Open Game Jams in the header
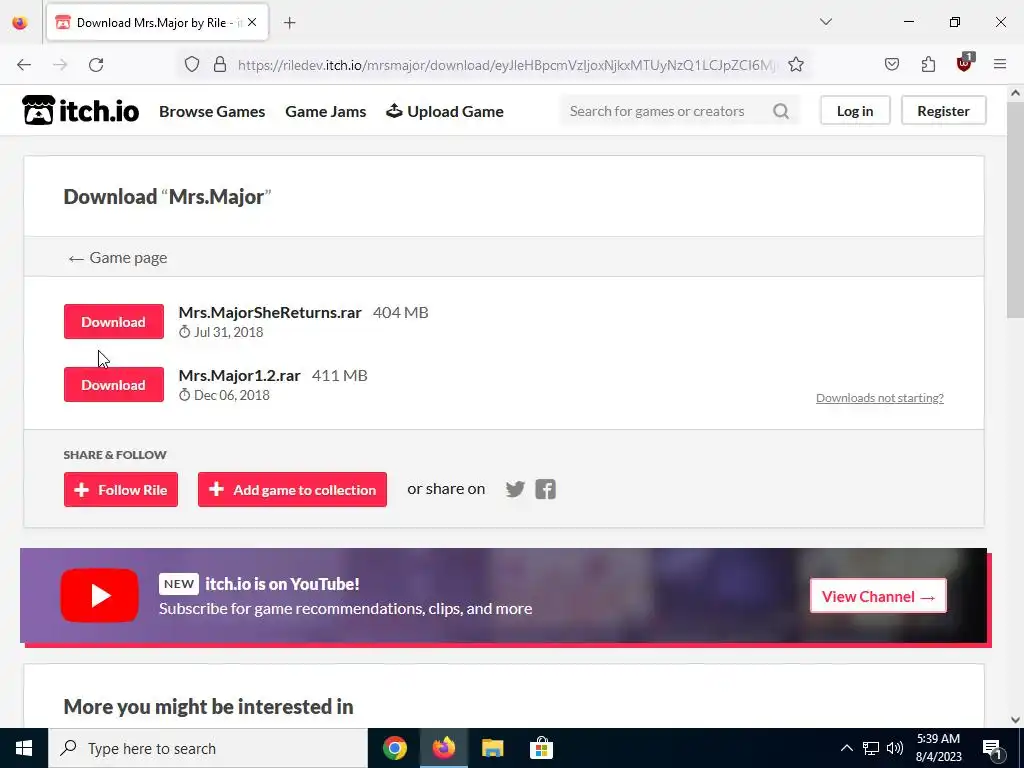The width and height of the screenshot is (1024, 768). coord(325,112)
